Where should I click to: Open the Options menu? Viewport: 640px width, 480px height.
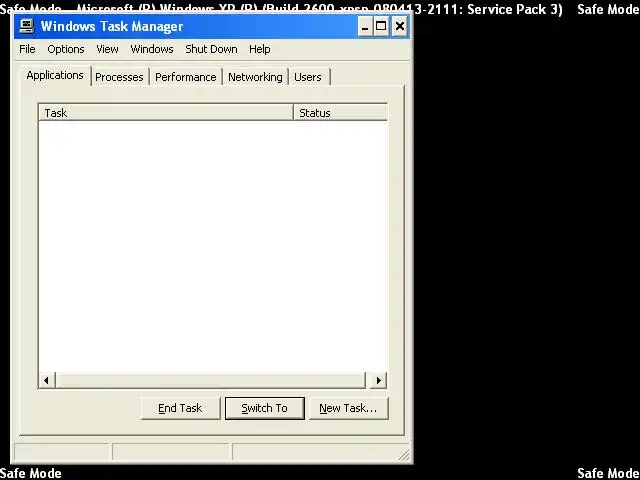(66, 49)
